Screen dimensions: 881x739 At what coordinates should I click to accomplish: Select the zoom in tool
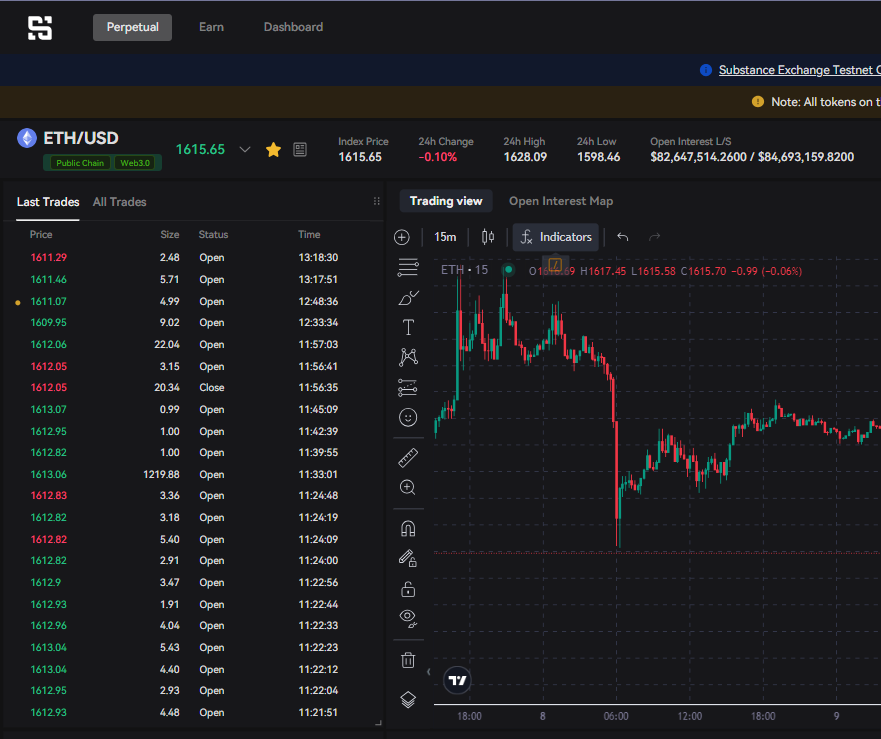[x=408, y=487]
